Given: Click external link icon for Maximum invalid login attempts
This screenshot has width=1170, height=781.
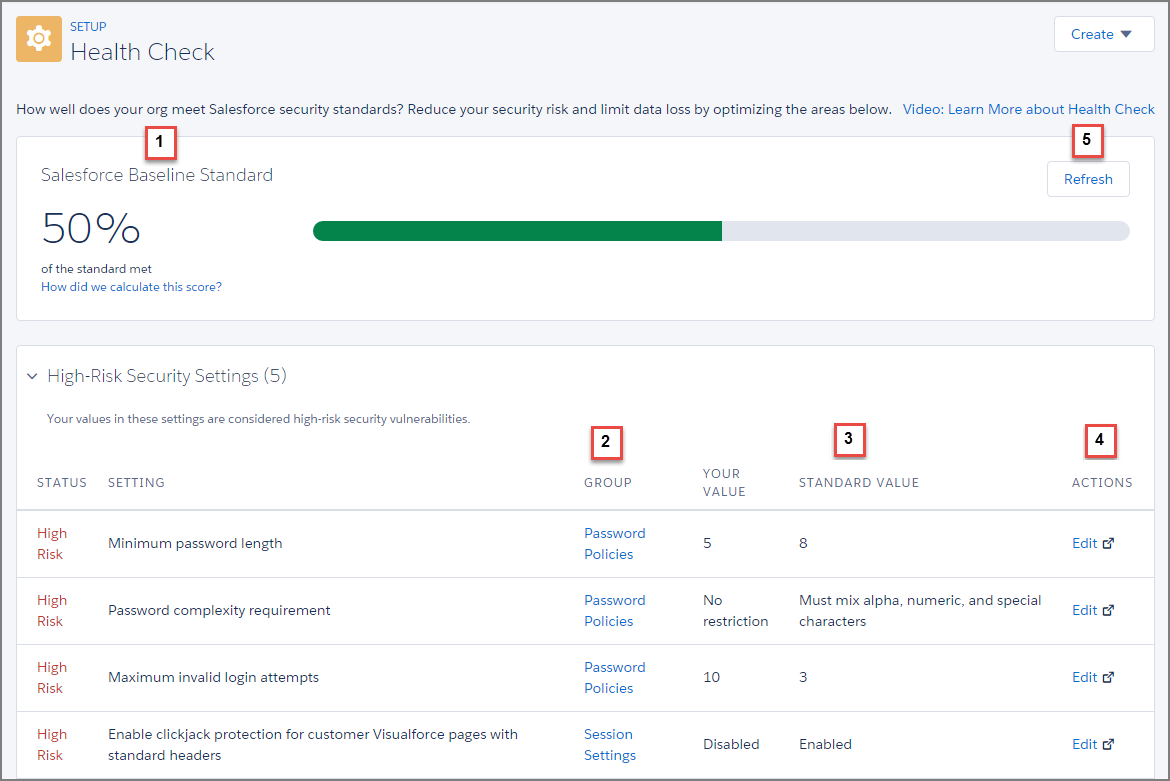Looking at the screenshot, I should point(1108,677).
